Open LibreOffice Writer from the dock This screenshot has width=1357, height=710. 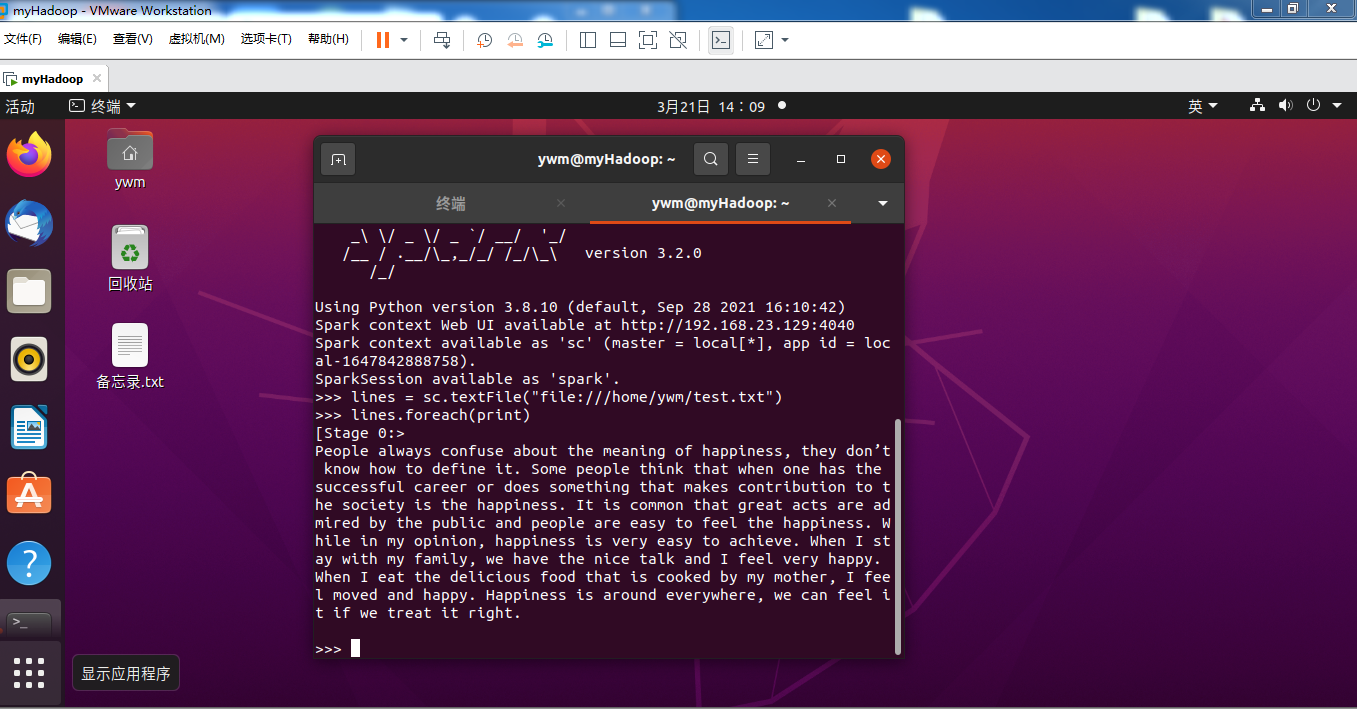[x=30, y=427]
